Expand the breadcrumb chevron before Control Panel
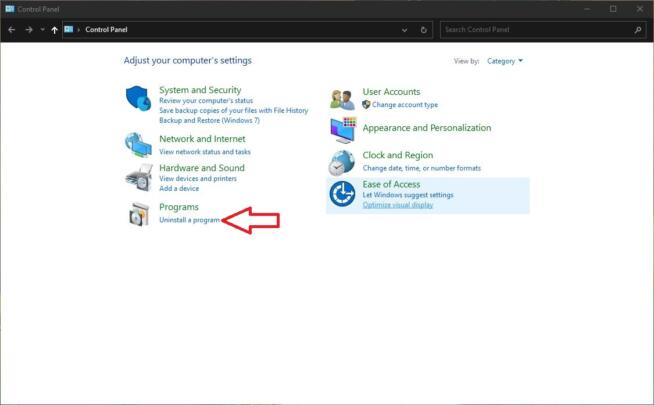This screenshot has width=654, height=405. (78, 30)
